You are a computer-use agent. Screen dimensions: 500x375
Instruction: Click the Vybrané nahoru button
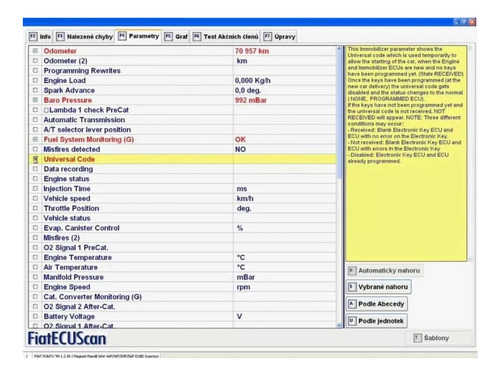click(379, 287)
